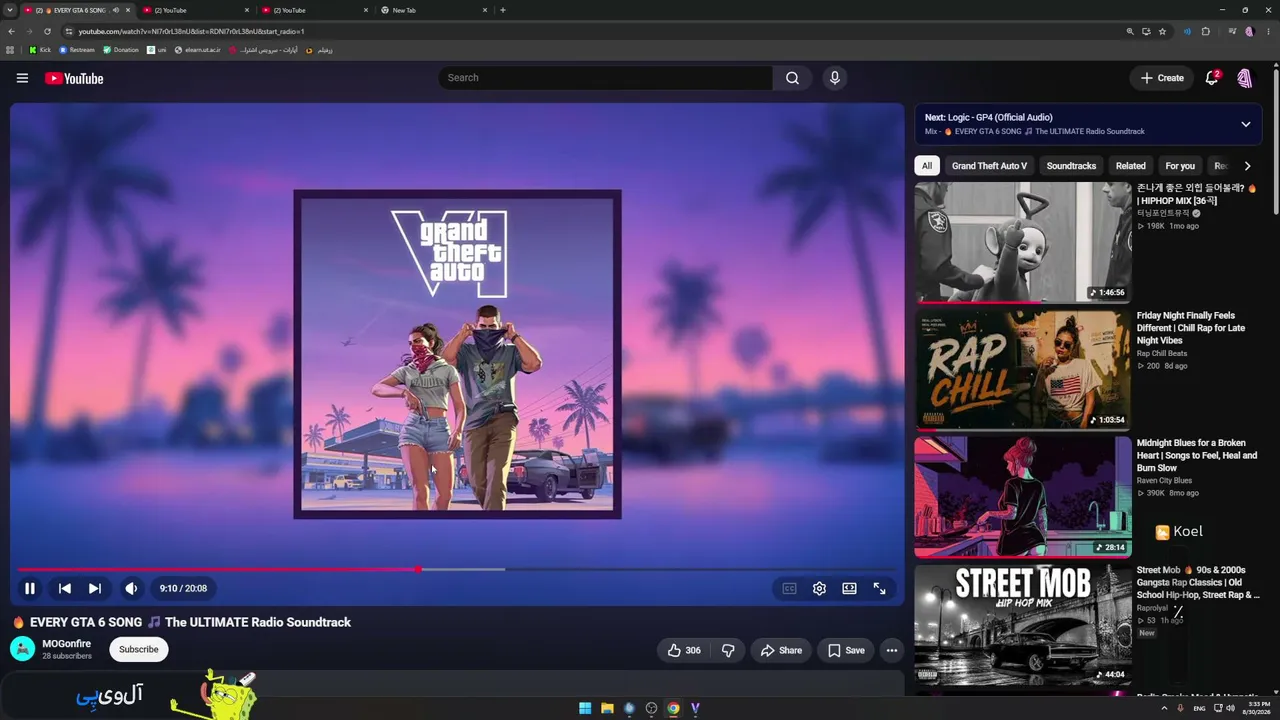
Task: Open a new browser tab with plus
Action: click(x=503, y=10)
